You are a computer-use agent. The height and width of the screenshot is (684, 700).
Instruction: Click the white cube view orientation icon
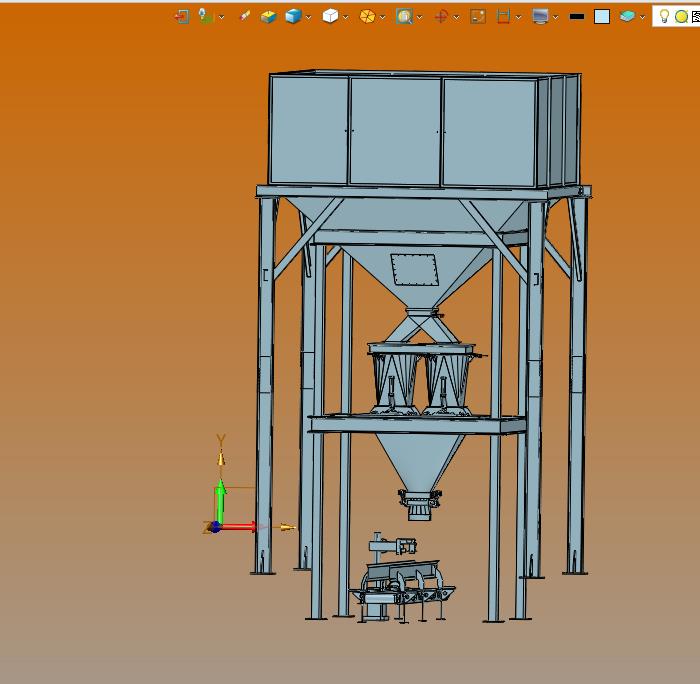[x=330, y=17]
